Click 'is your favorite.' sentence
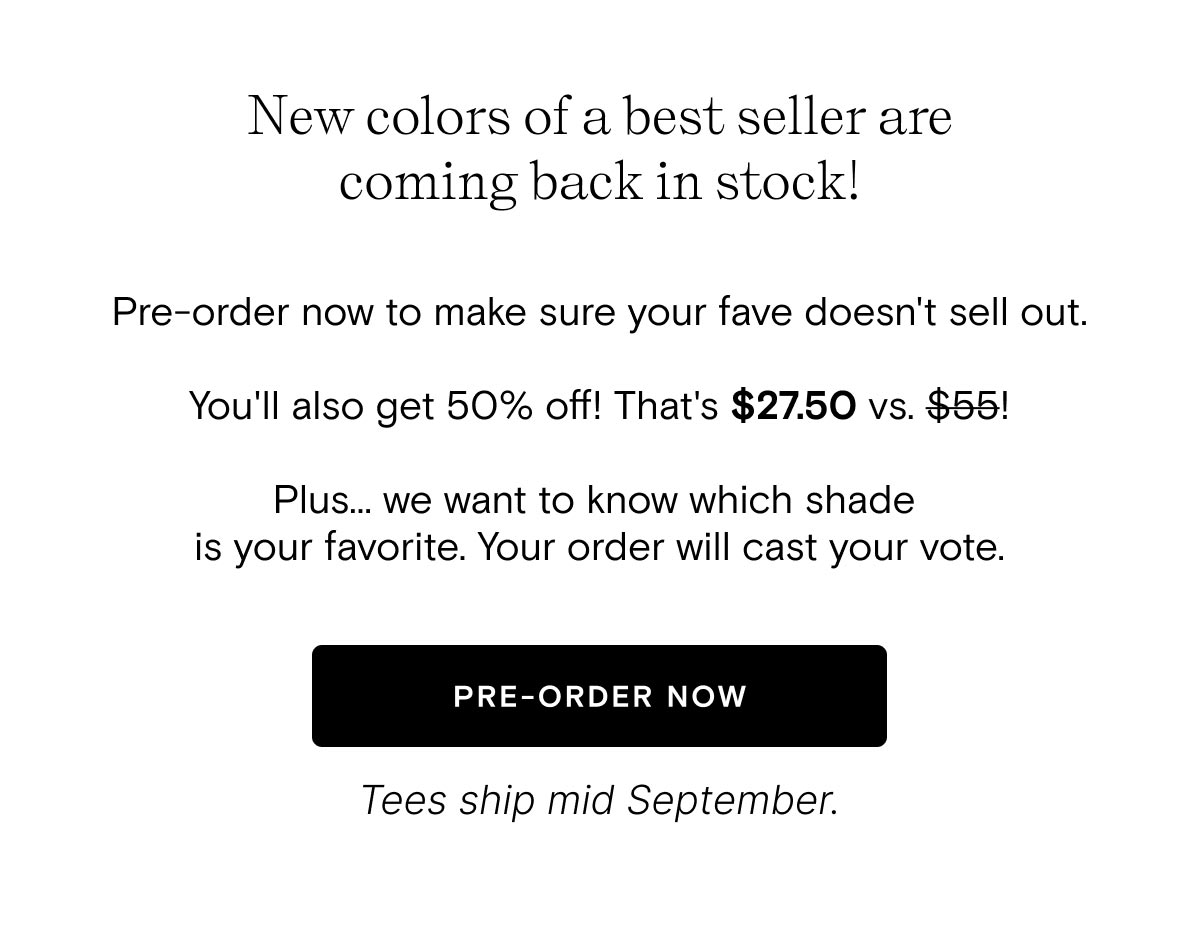Image resolution: width=1200 pixels, height=933 pixels. pyautogui.click(x=330, y=548)
